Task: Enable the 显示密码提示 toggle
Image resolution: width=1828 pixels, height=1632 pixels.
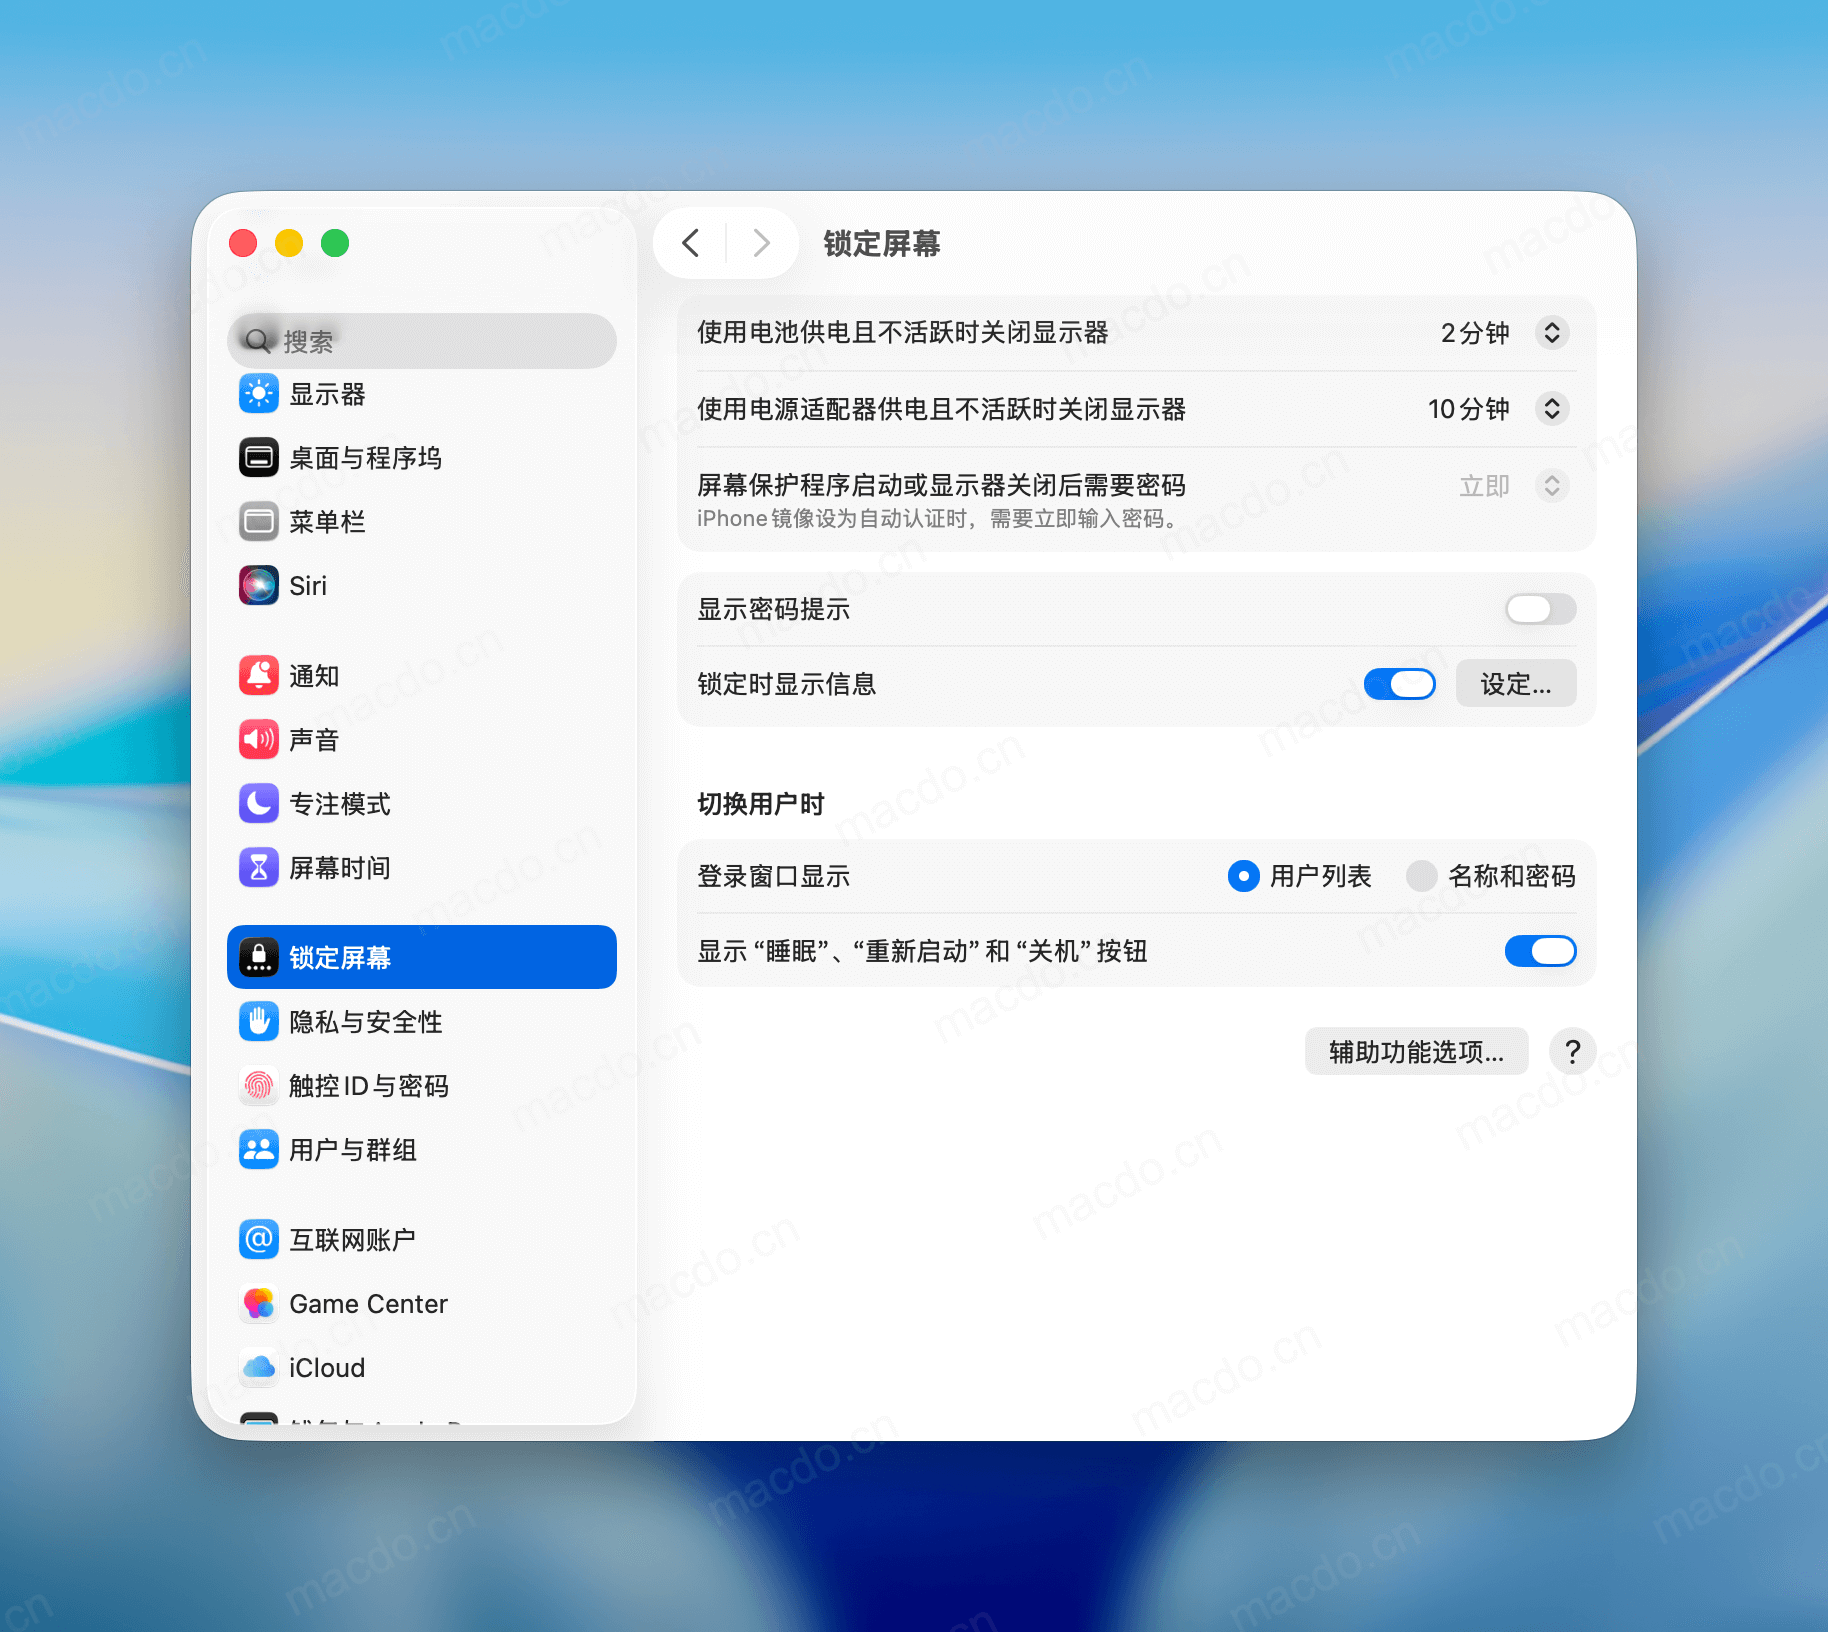Action: coord(1539,609)
